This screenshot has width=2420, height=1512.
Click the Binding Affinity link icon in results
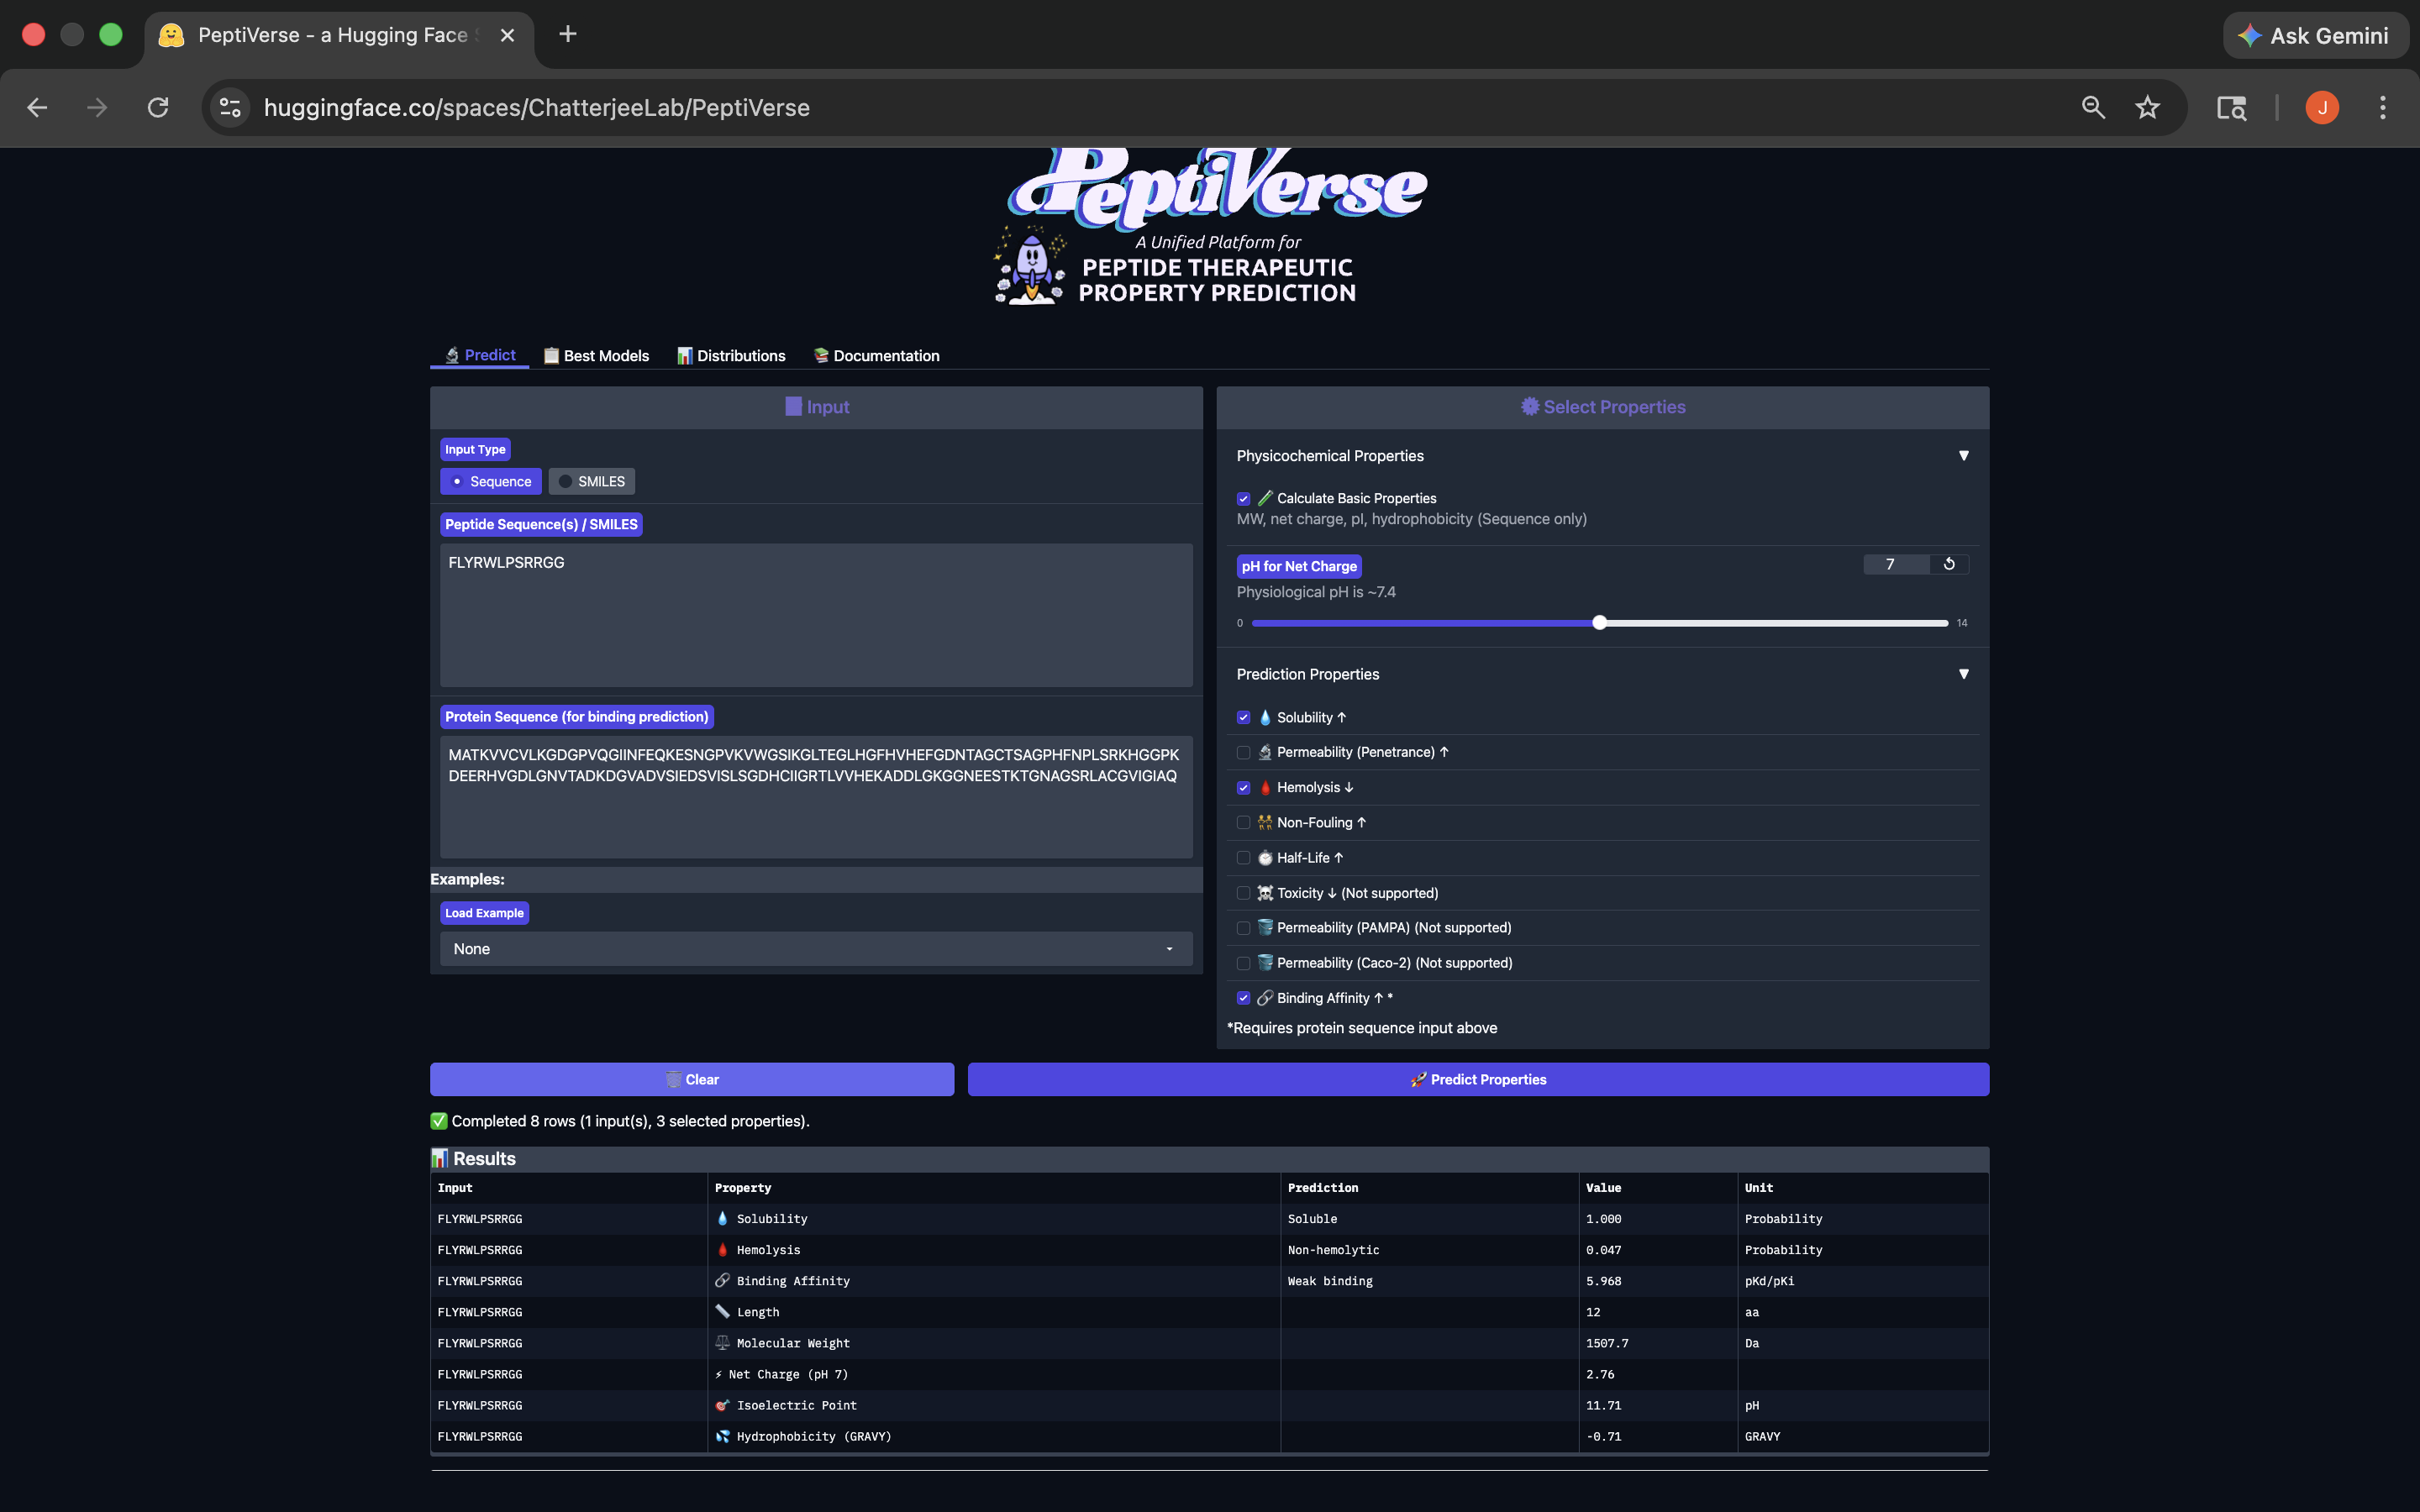[x=723, y=1280]
